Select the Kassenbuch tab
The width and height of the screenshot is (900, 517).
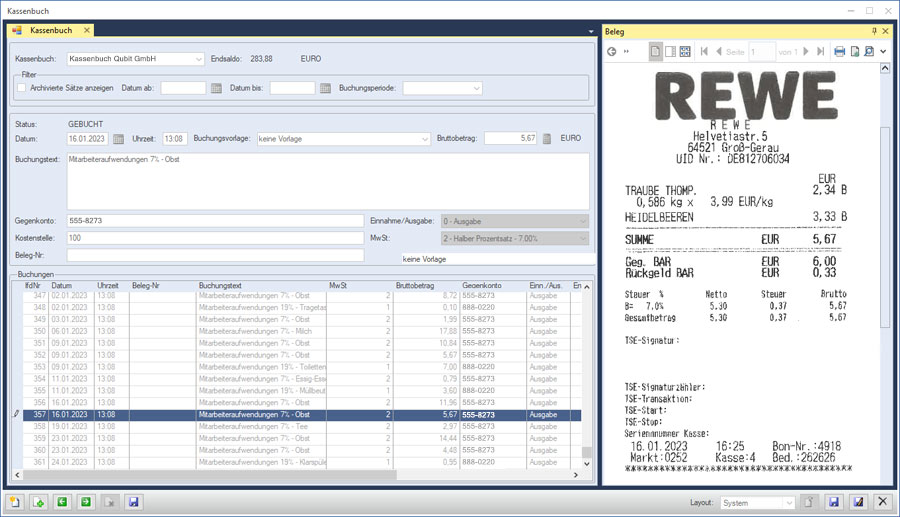click(50, 31)
